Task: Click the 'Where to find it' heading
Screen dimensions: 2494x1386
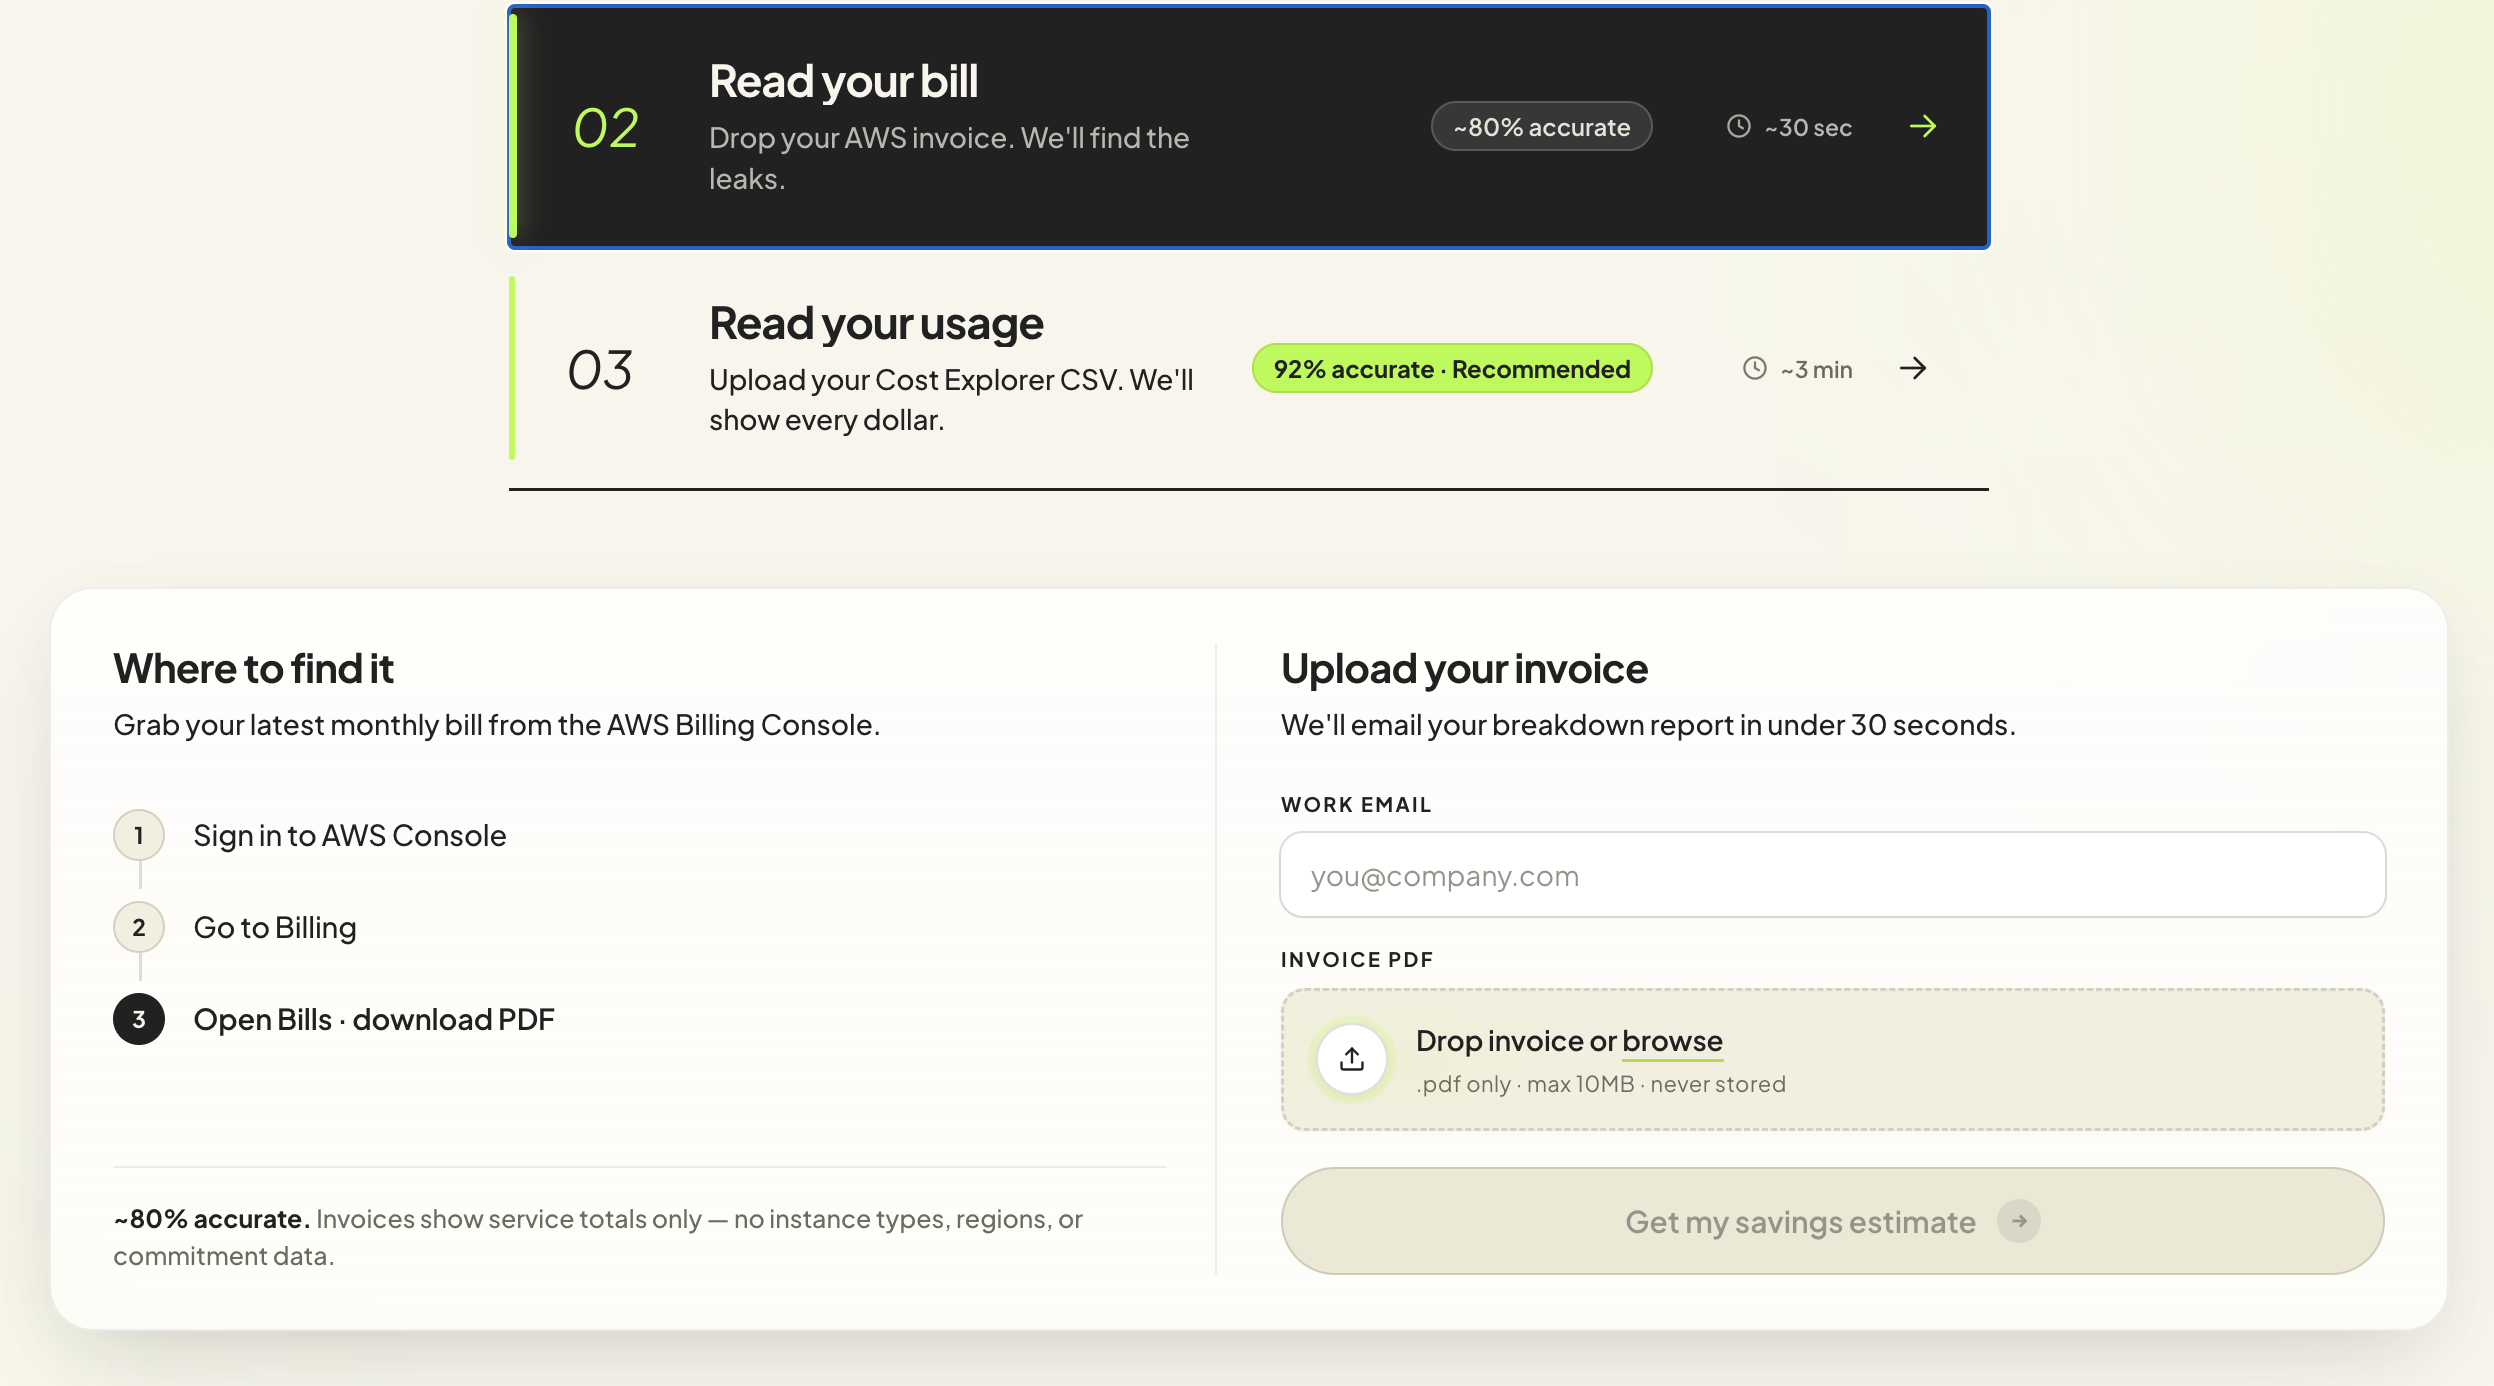Action: tap(253, 669)
